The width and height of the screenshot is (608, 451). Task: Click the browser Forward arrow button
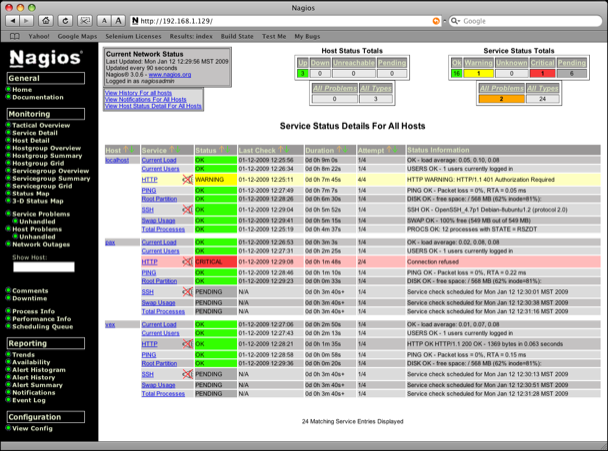(26, 21)
